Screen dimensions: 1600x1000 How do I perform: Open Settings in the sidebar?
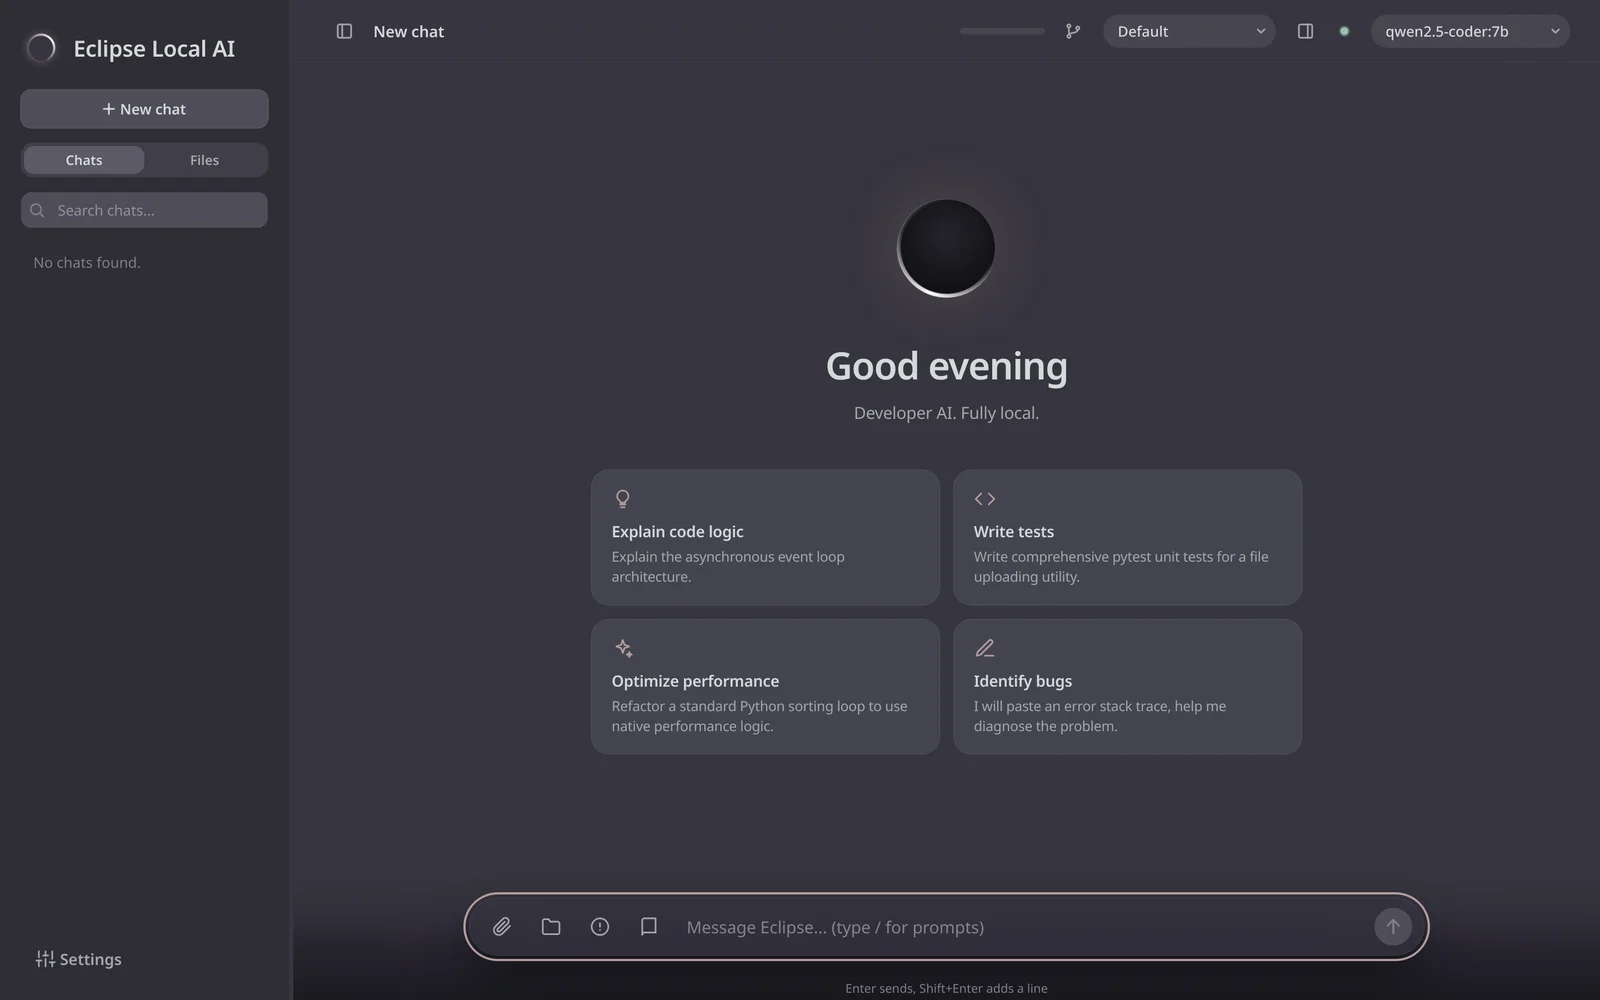pos(79,959)
